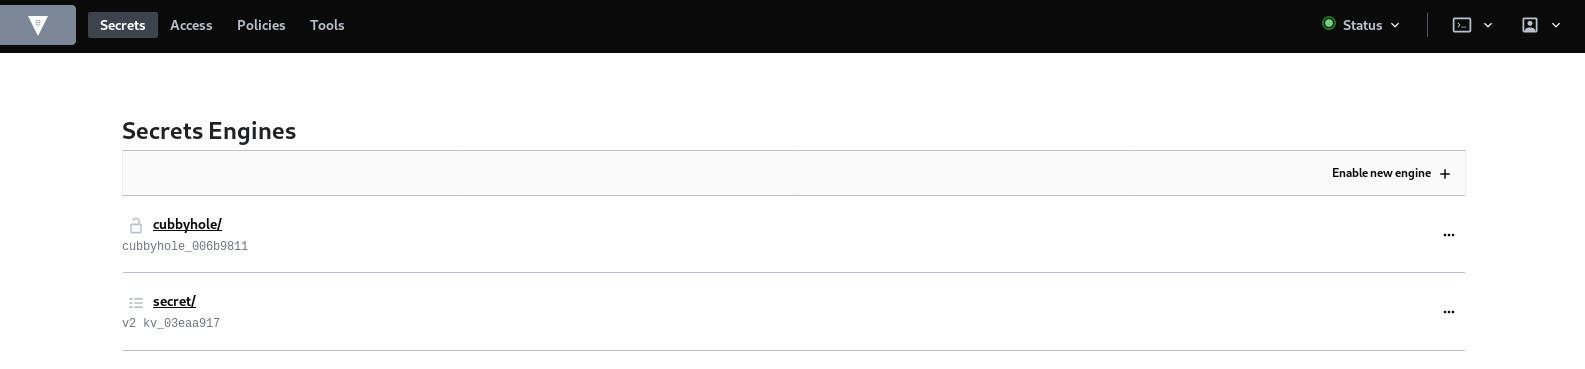
Task: Click the secret engine list icon
Action: pos(136,302)
